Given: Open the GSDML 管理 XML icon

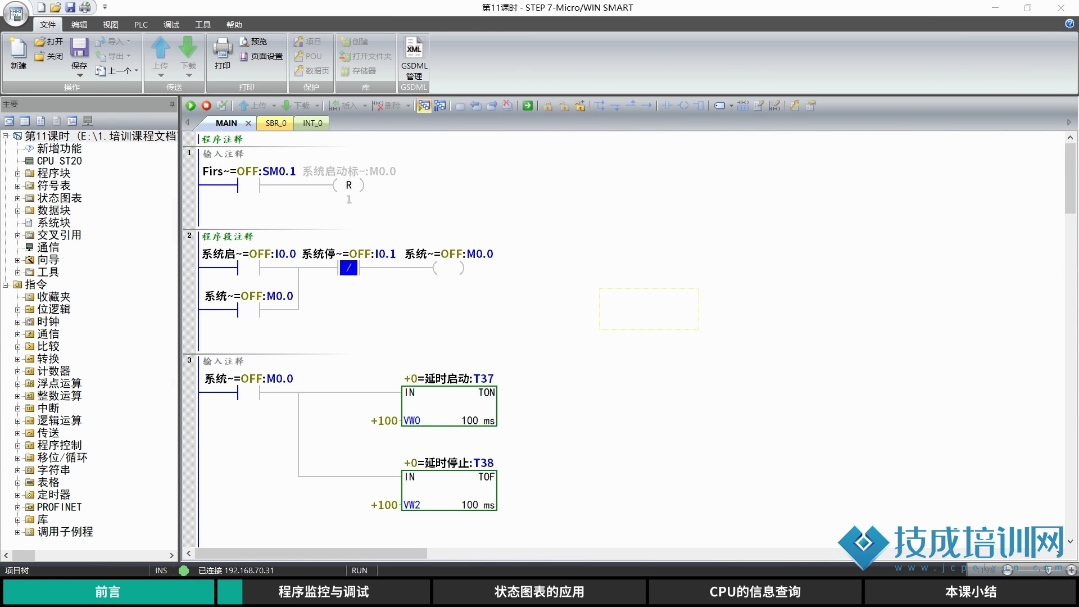Looking at the screenshot, I should click(413, 56).
